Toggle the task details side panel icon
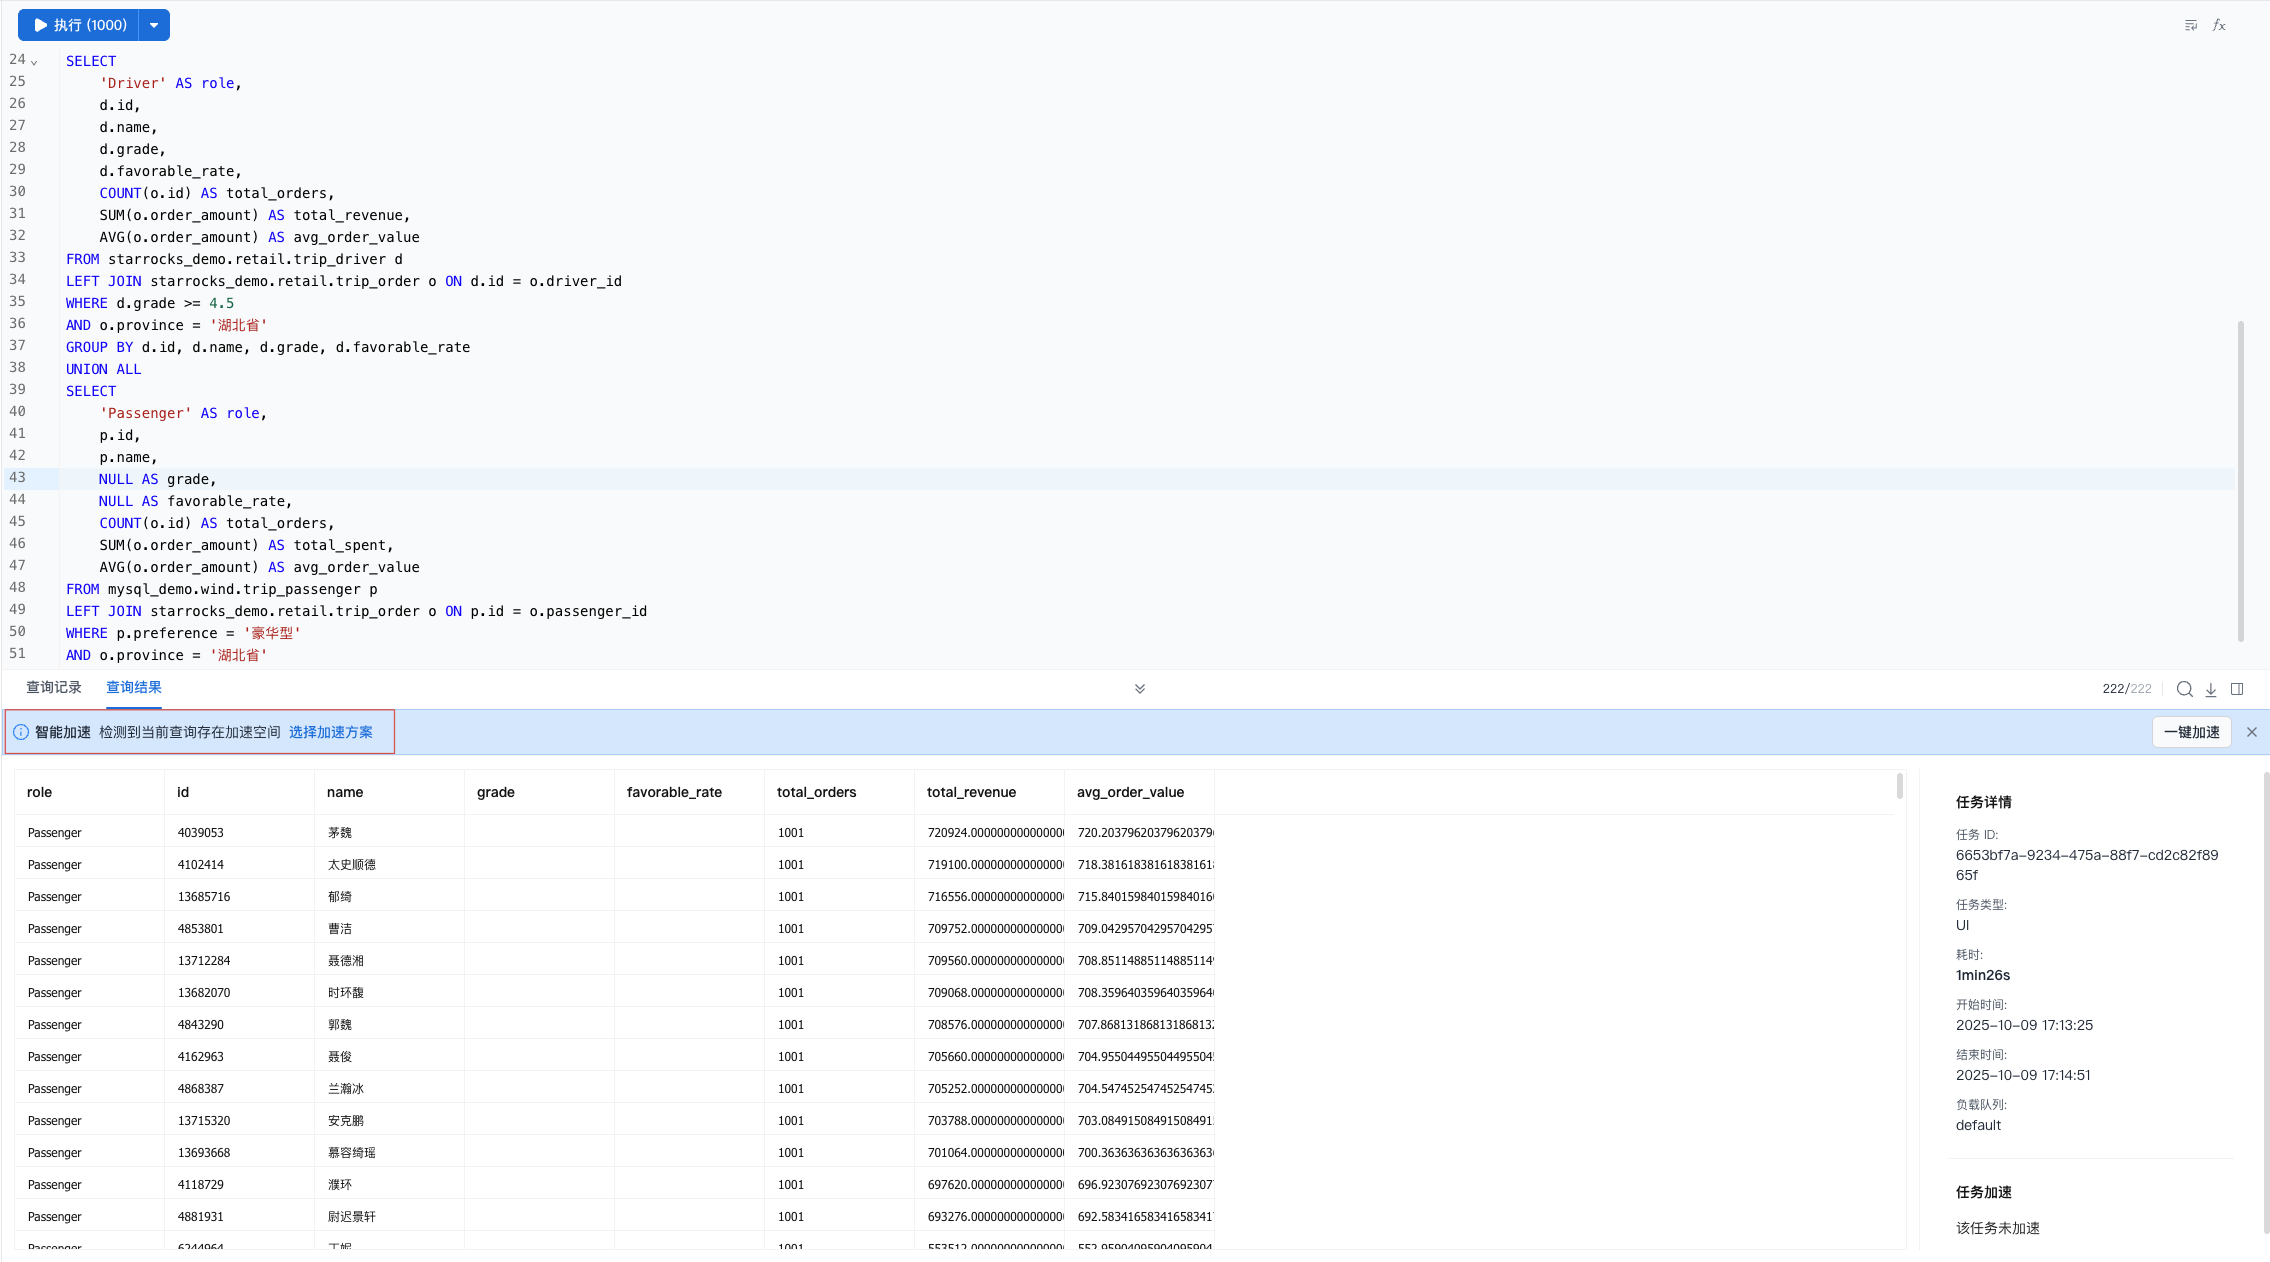Image resolution: width=2270 pixels, height=1262 pixels. [x=2237, y=689]
